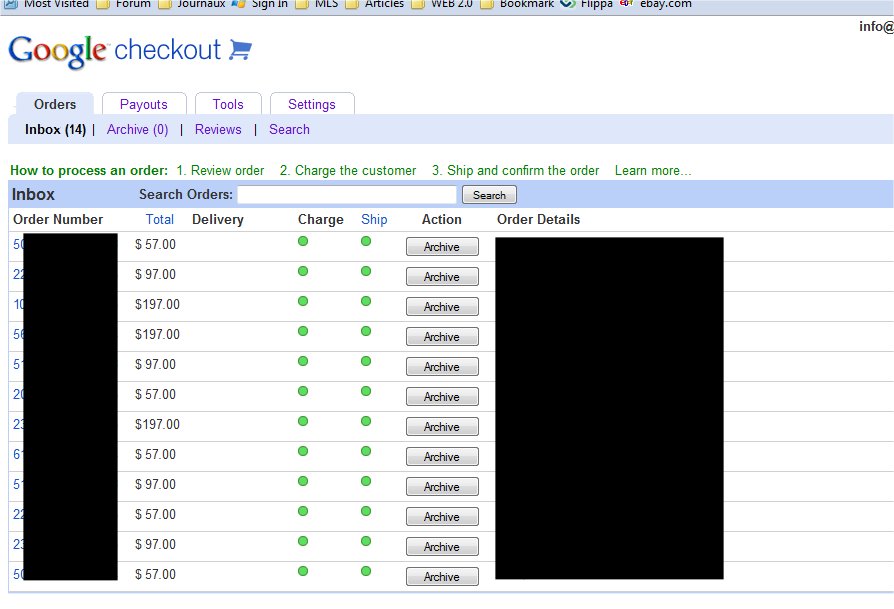Click the Learn more... link
The width and height of the screenshot is (894, 609).
653,170
